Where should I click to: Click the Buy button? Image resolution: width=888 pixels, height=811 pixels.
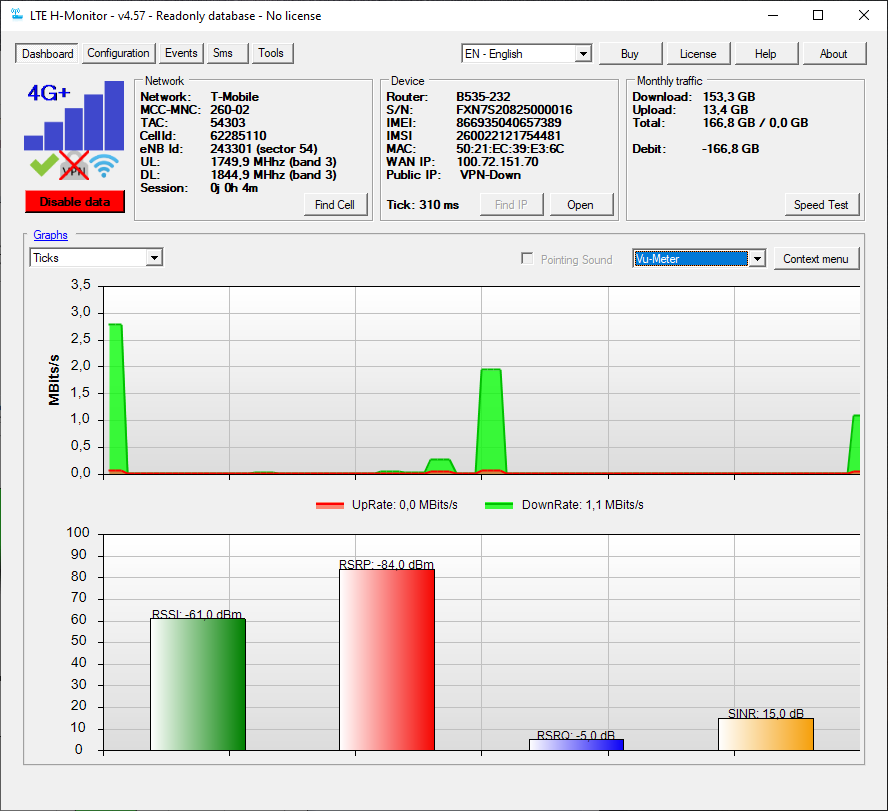[x=630, y=54]
